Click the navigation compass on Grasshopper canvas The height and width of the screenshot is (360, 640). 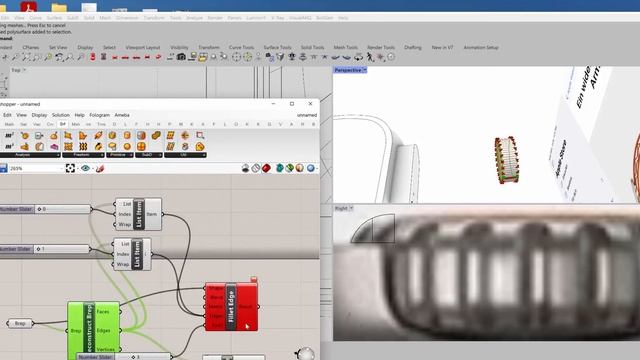click(x=305, y=354)
